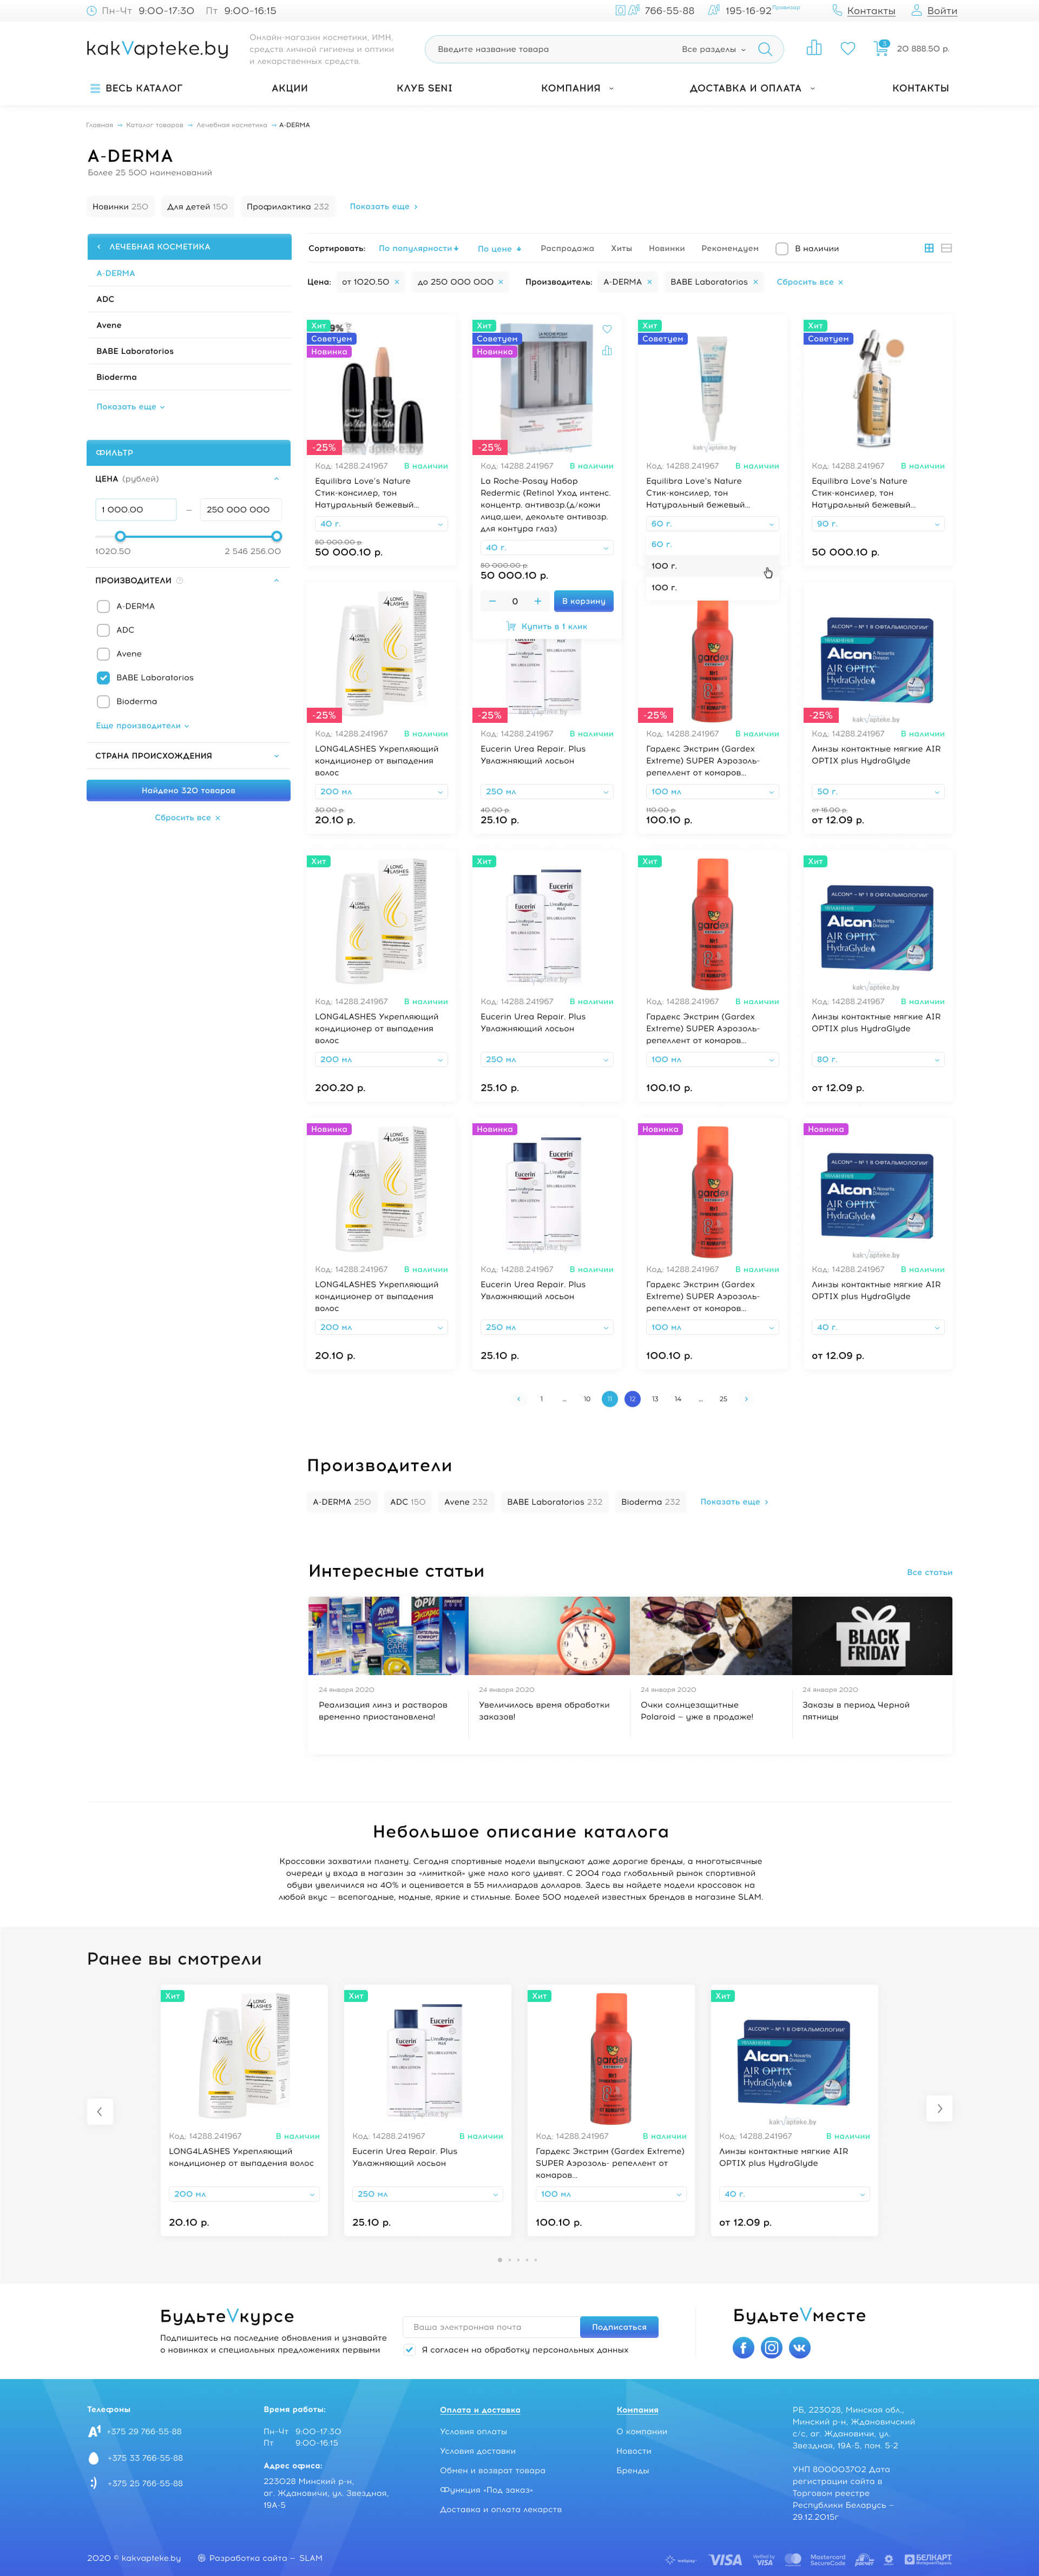This screenshot has width=1039, height=2576.
Task: Add La Roche-Posay set to favorites heart
Action: point(607,329)
